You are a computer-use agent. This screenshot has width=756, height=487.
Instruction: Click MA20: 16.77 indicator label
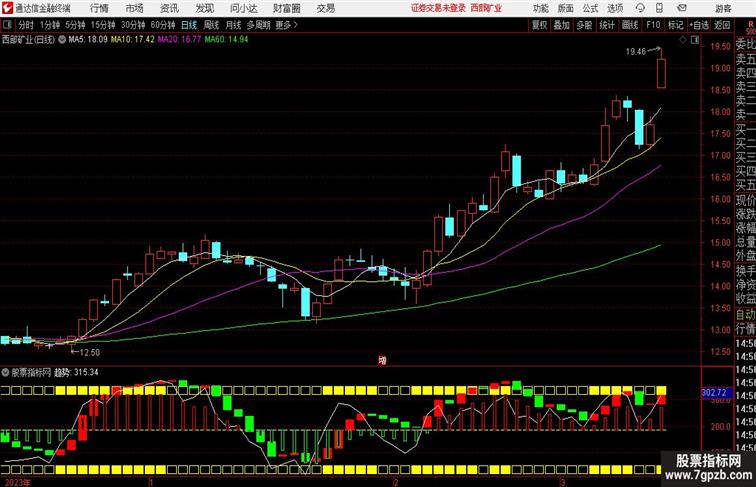click(179, 40)
